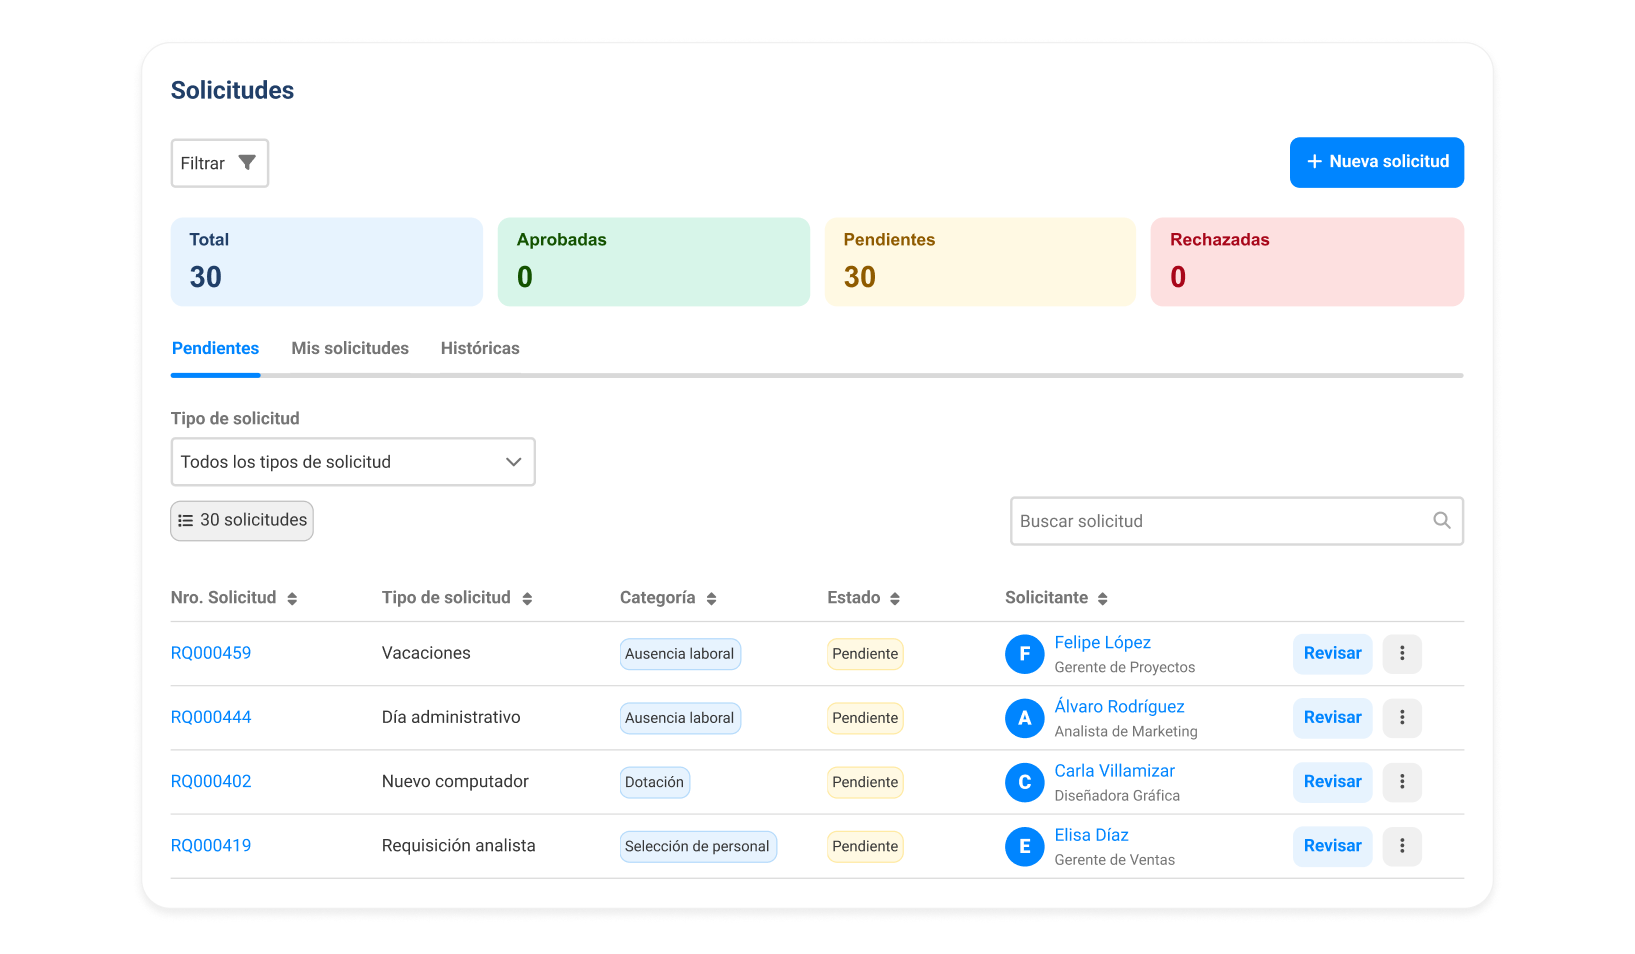Sort by Solicitante column header
Screen dimensions: 1635x954
point(1102,599)
